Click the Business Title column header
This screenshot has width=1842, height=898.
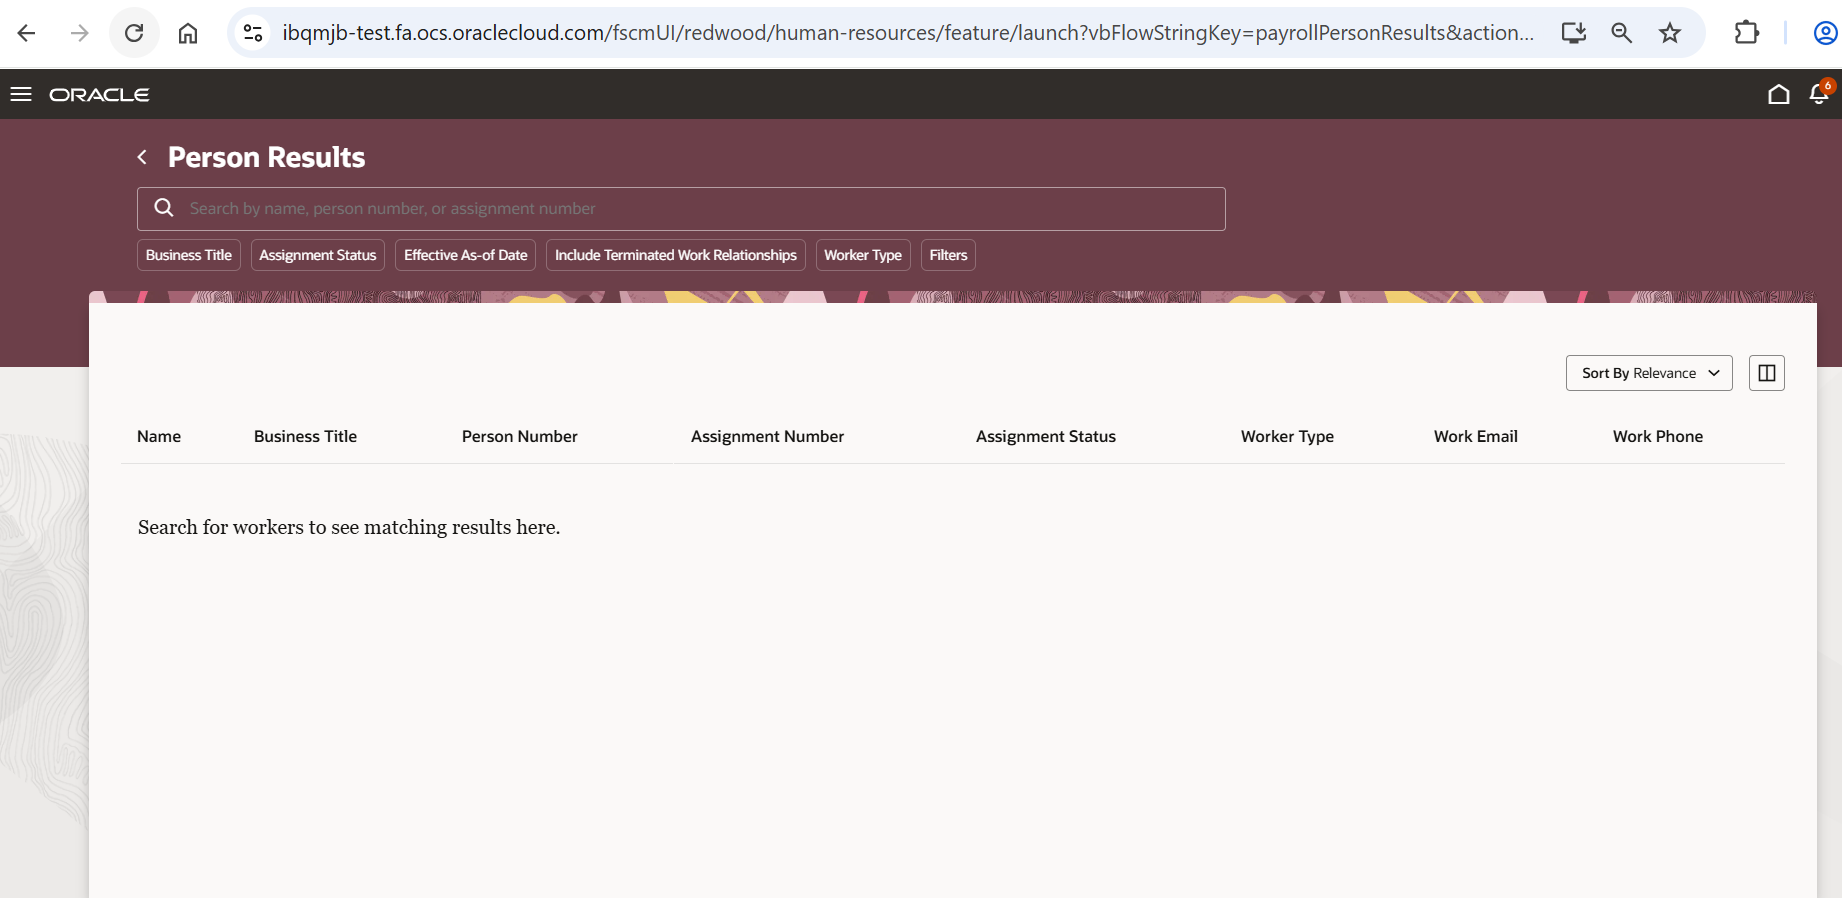pyautogui.click(x=305, y=436)
